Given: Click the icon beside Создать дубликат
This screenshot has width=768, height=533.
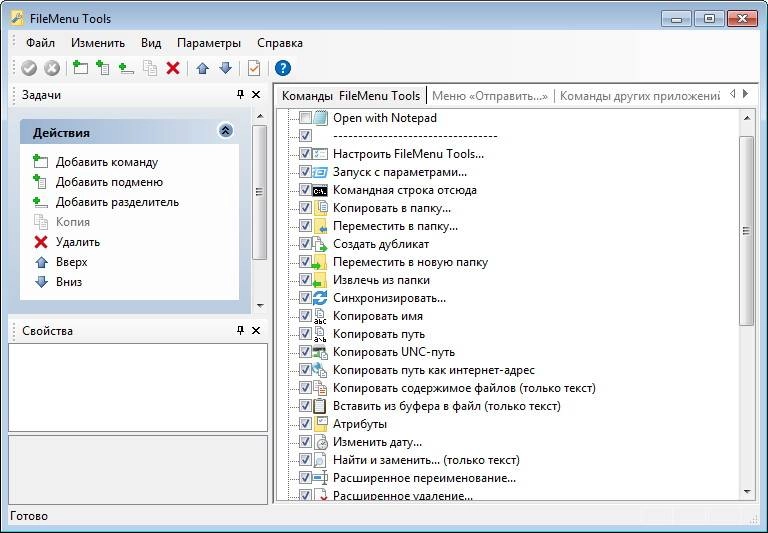Looking at the screenshot, I should (x=320, y=244).
